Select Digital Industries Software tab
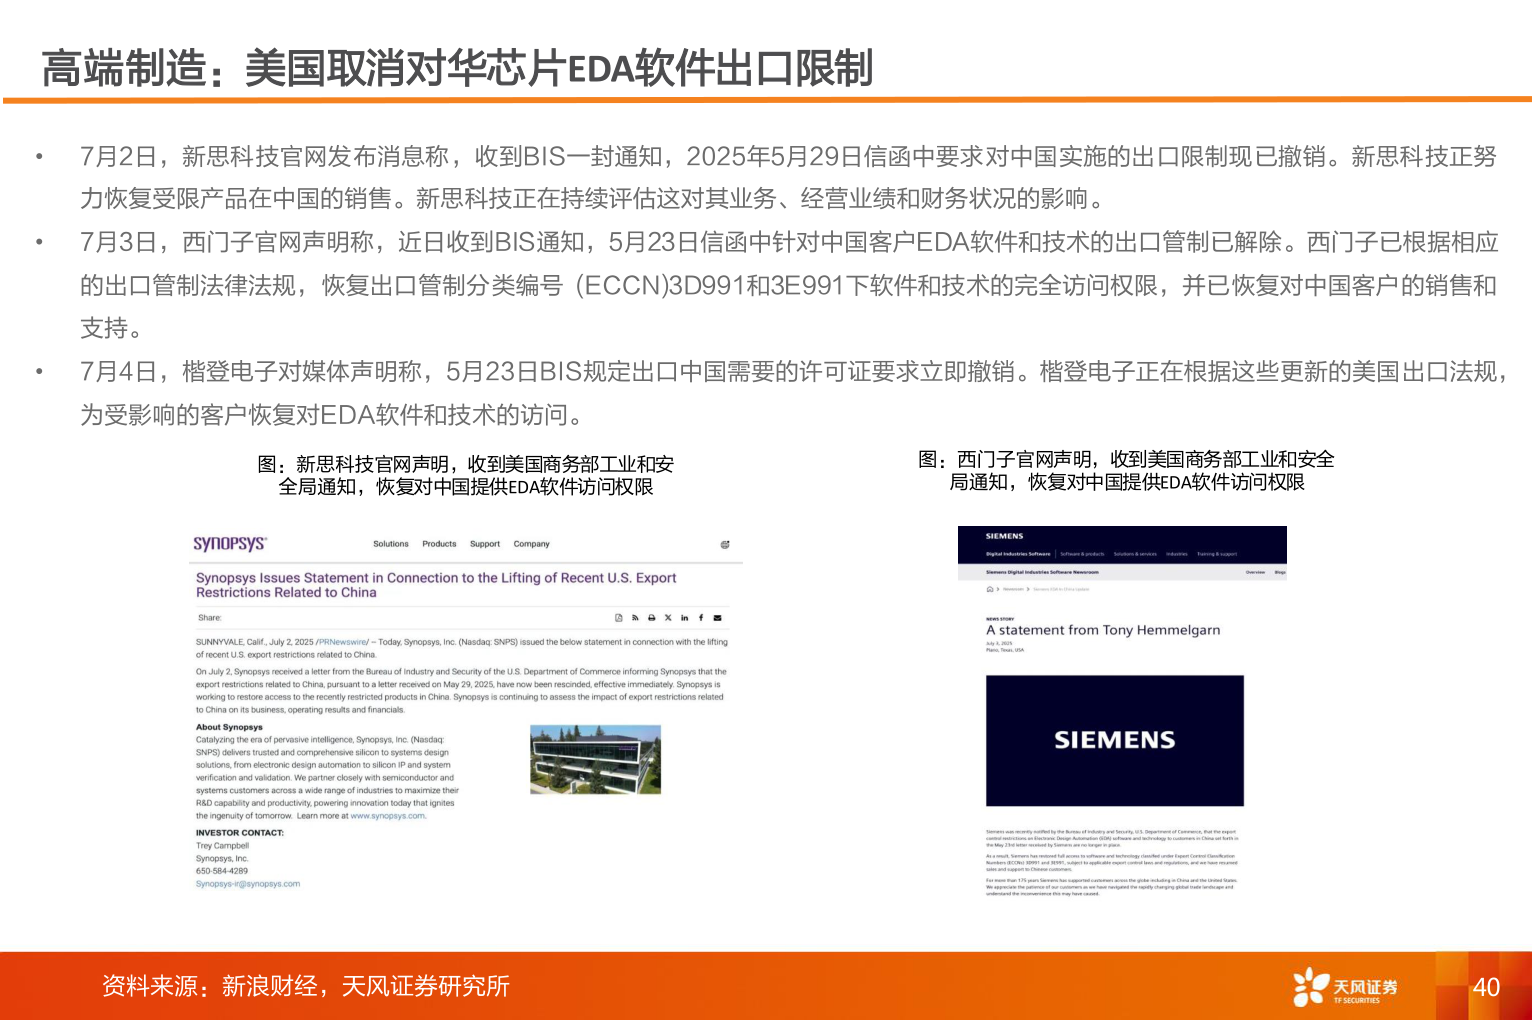Viewport: 1532px width, 1020px height. pos(1018,554)
